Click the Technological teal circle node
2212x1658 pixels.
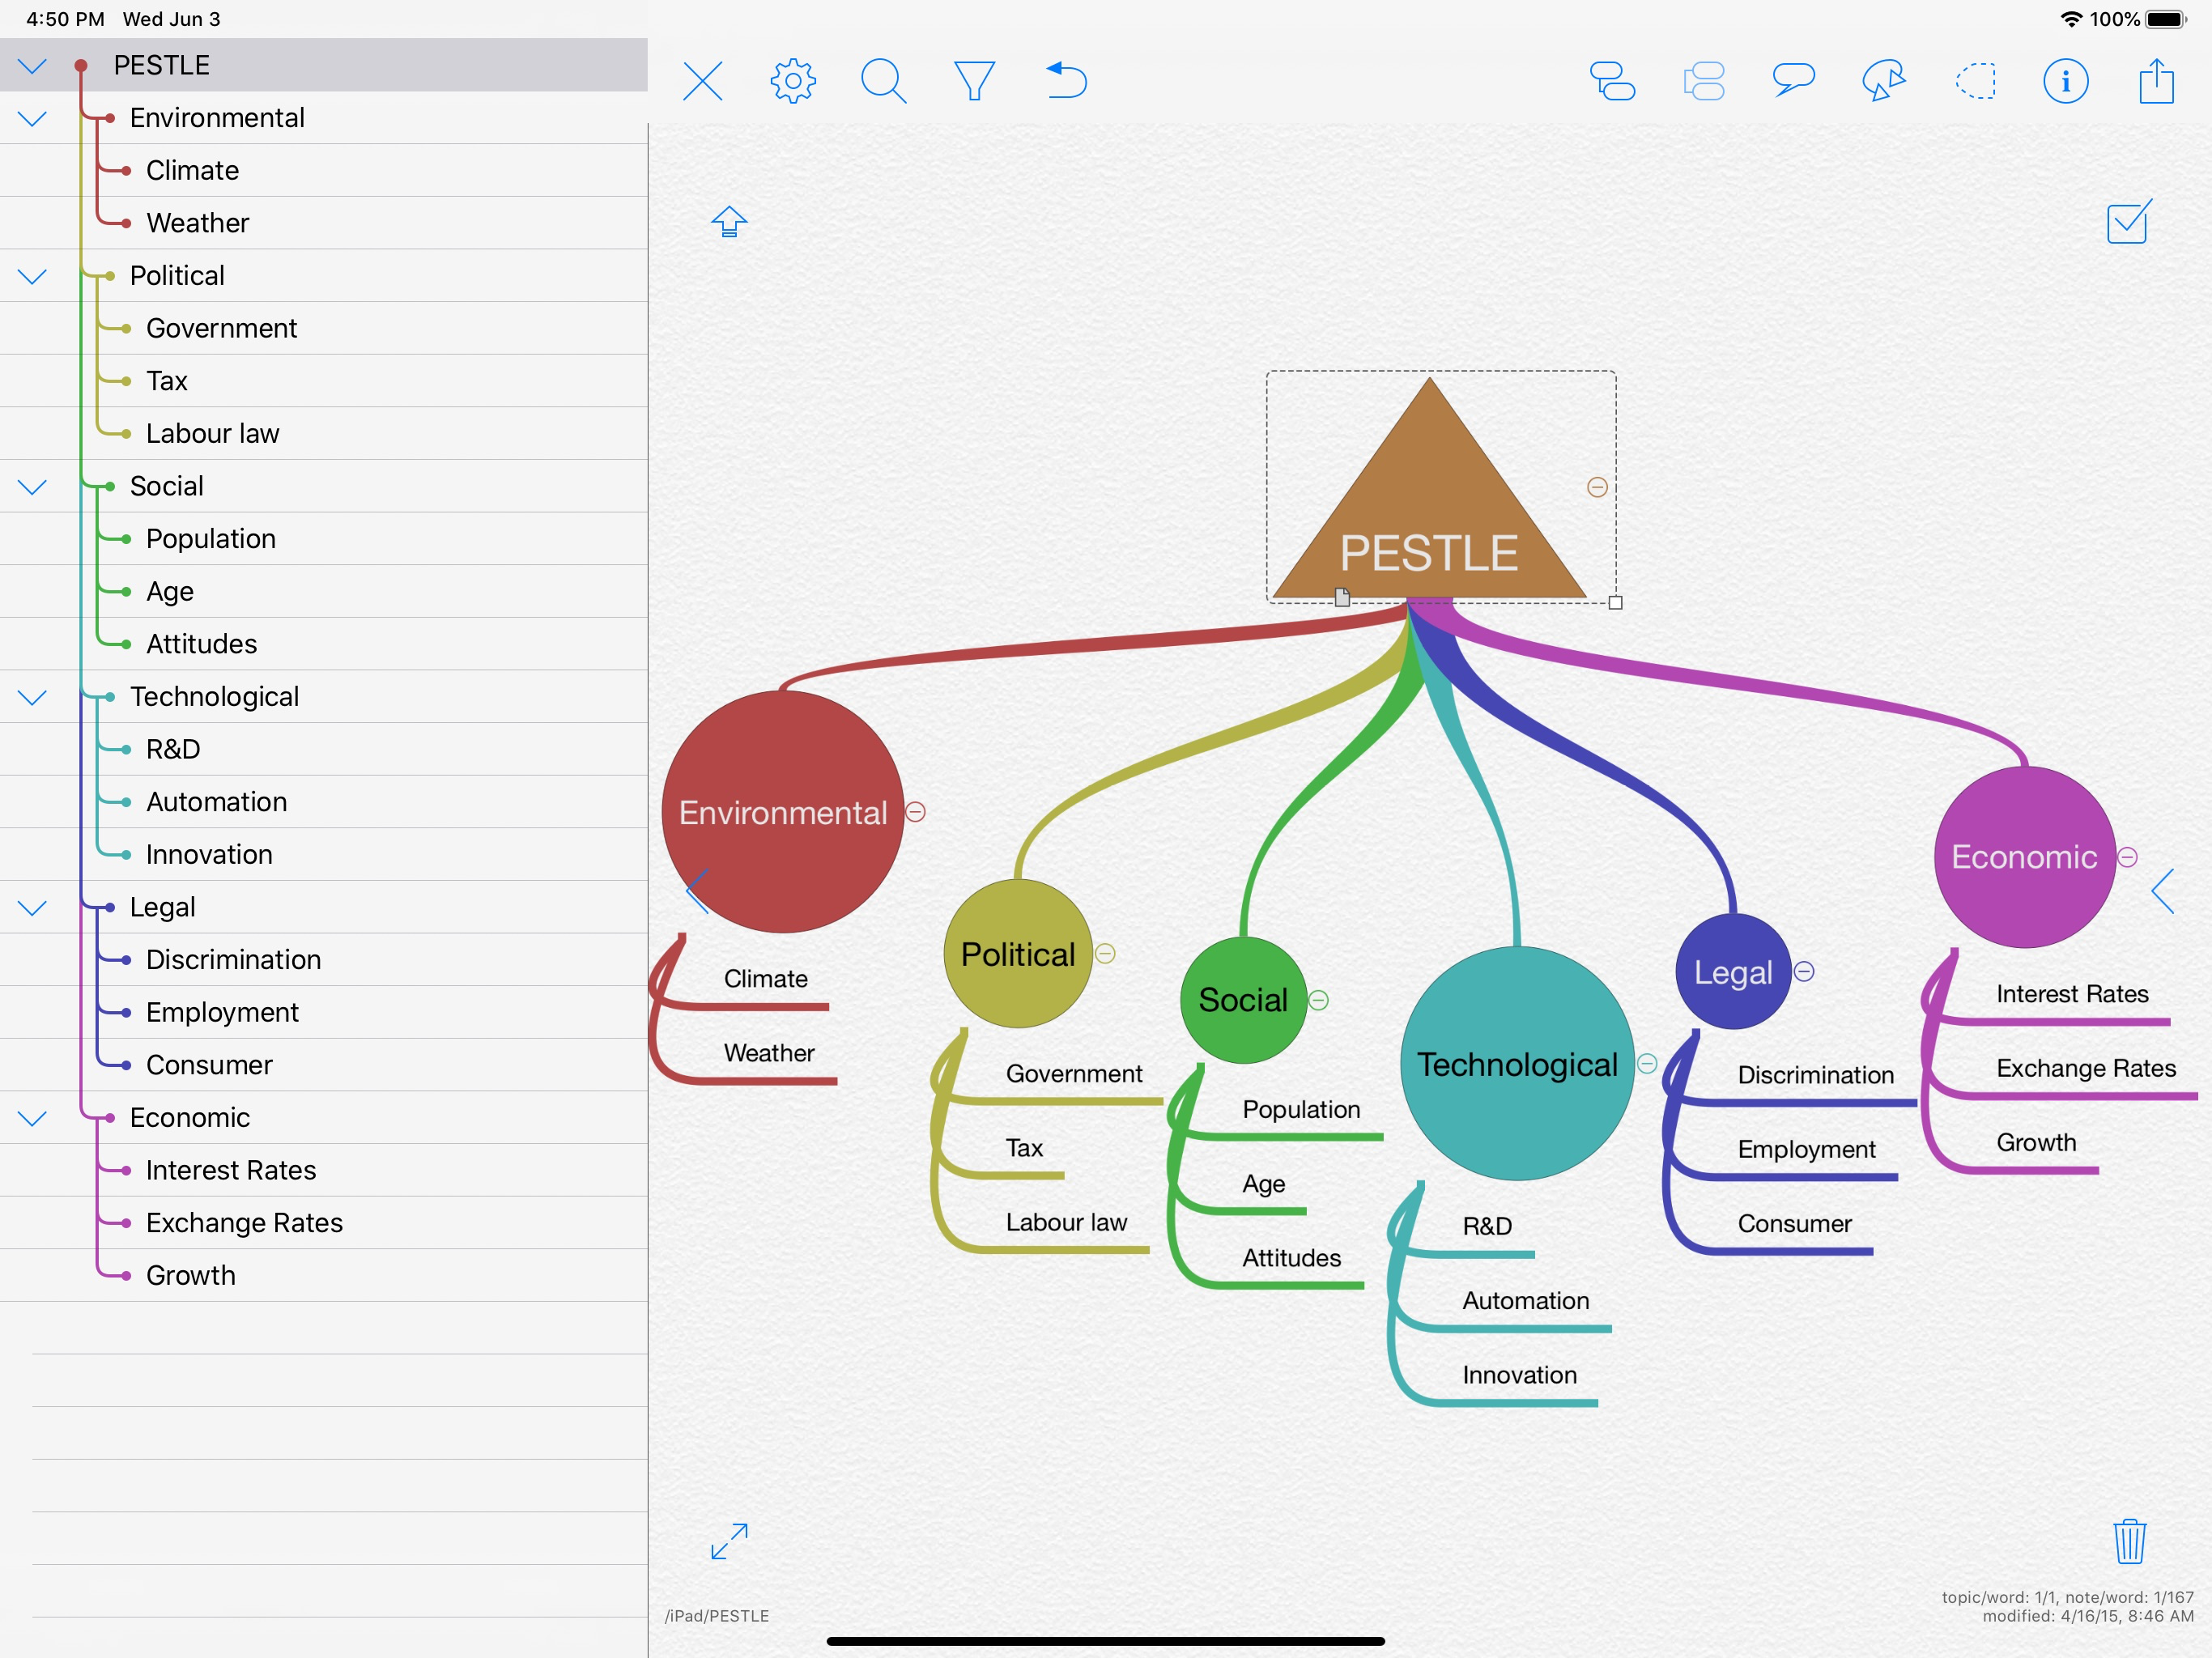(1517, 1064)
